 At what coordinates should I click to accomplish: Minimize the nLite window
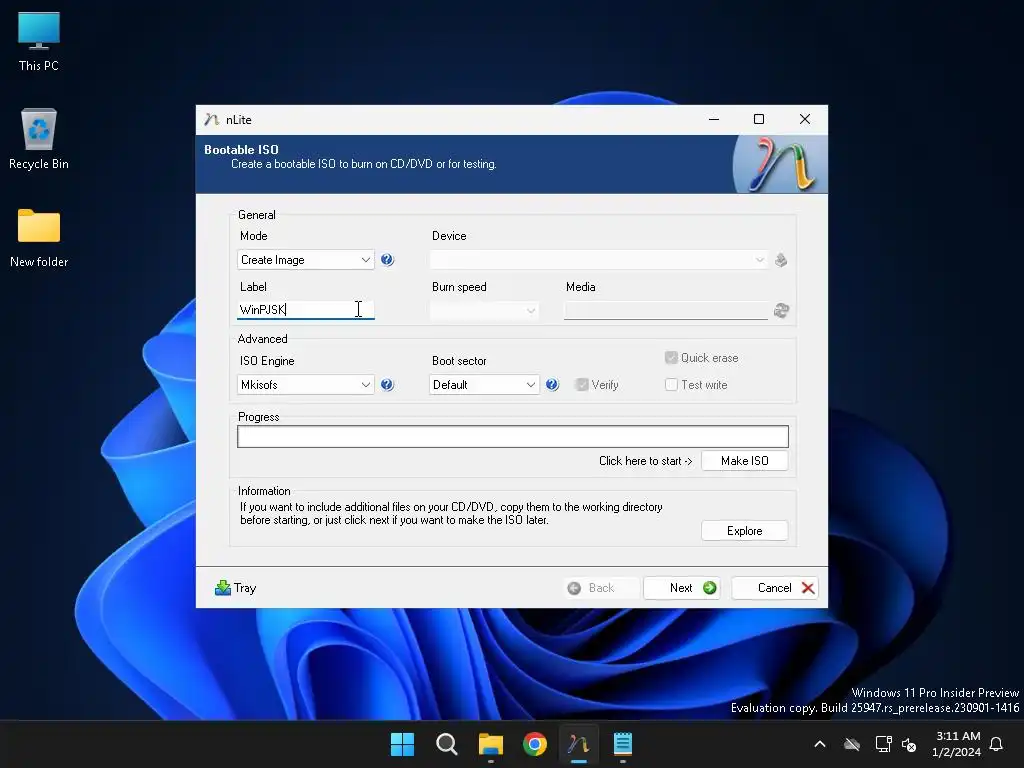[x=714, y=120]
